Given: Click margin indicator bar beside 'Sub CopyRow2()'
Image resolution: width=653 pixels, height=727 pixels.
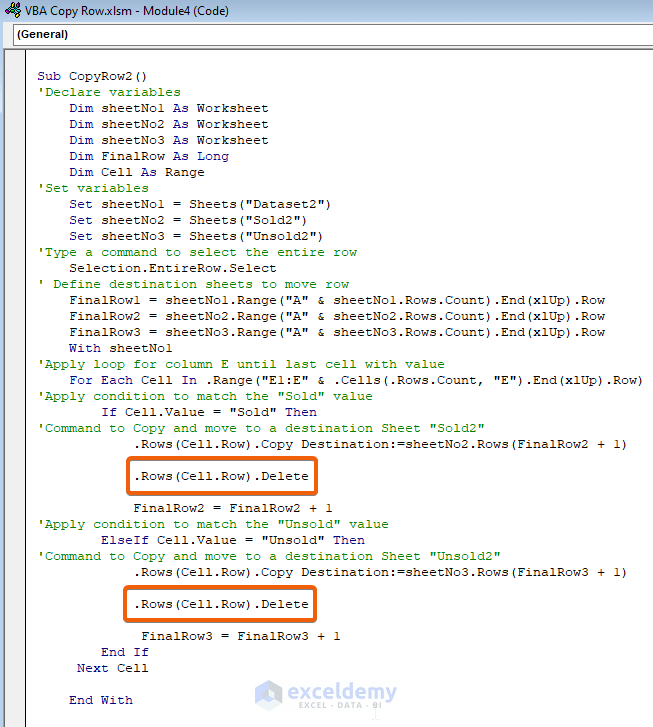Looking at the screenshot, I should click(15, 76).
